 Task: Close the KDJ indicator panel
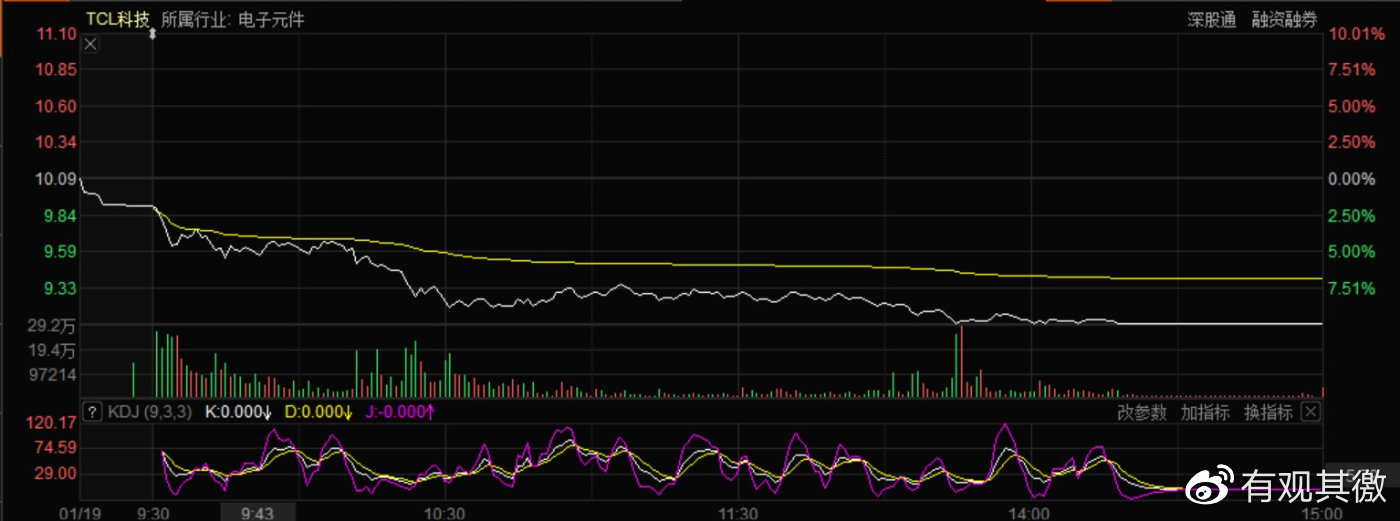[1311, 412]
